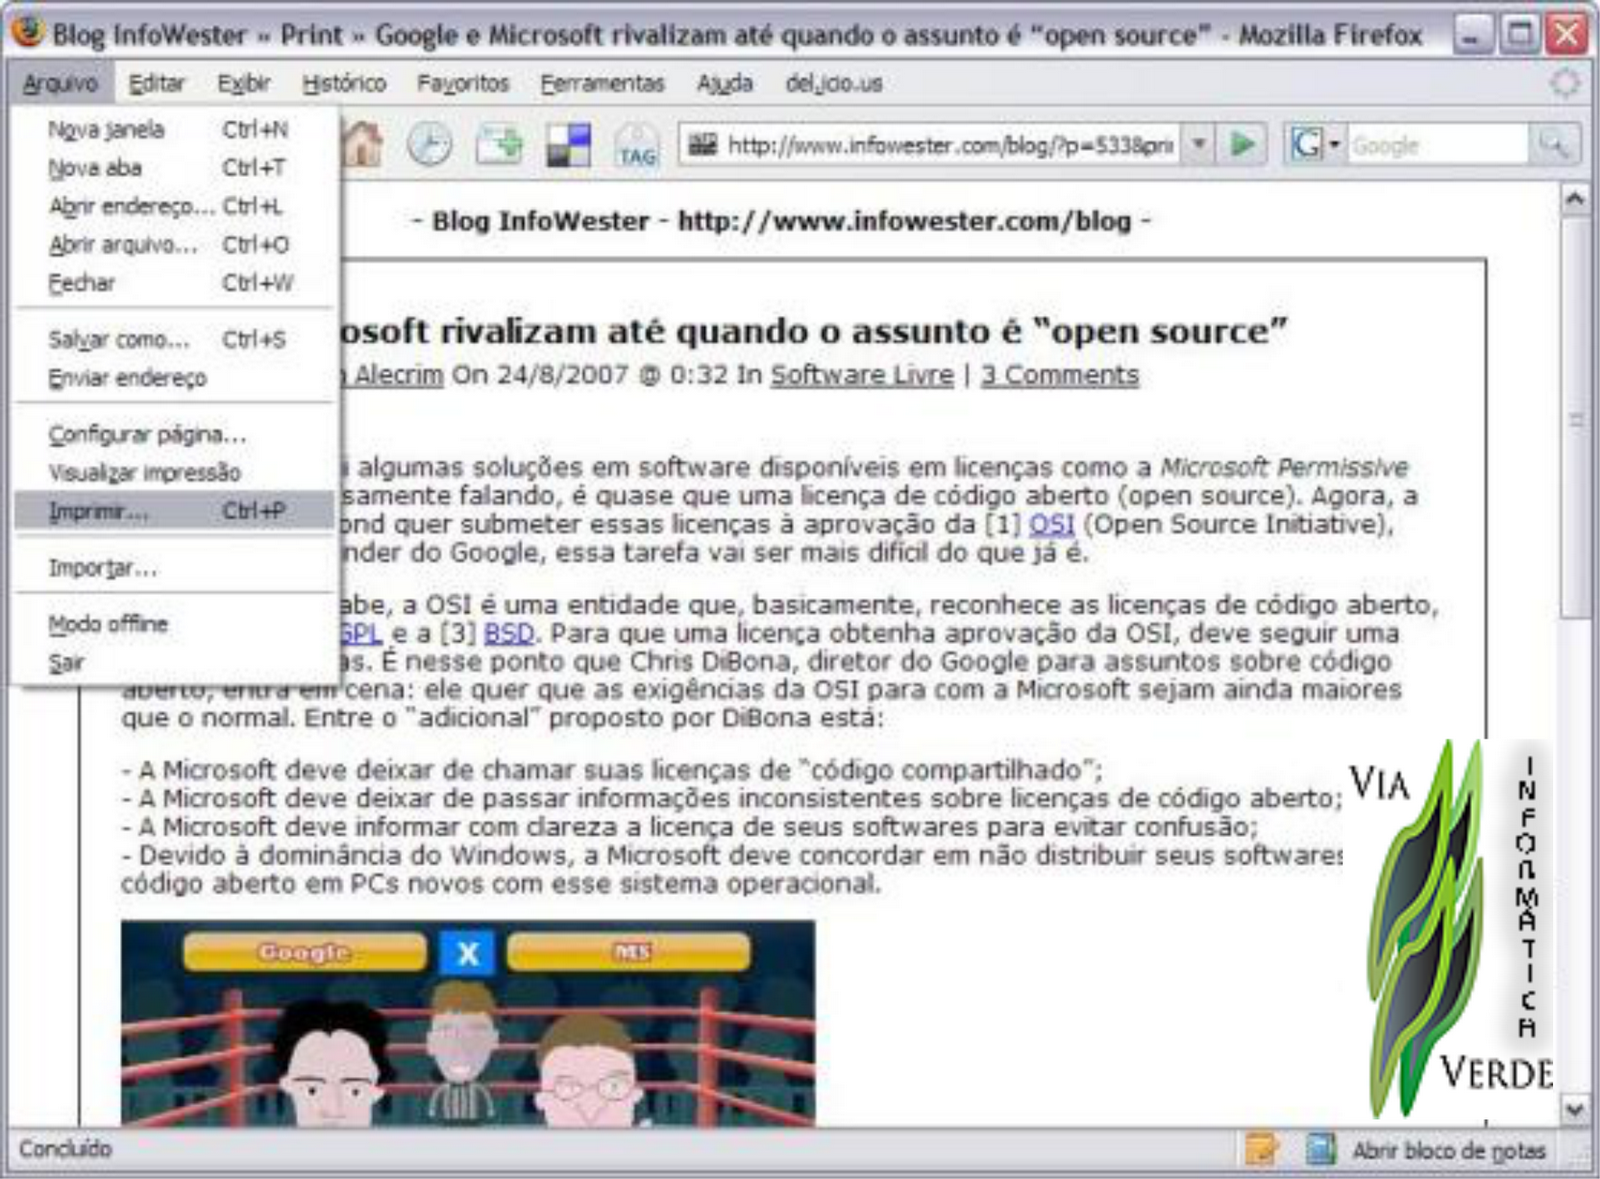1600x1179 pixels.
Task: Click the status bar notepad icon
Action: 1321,1149
